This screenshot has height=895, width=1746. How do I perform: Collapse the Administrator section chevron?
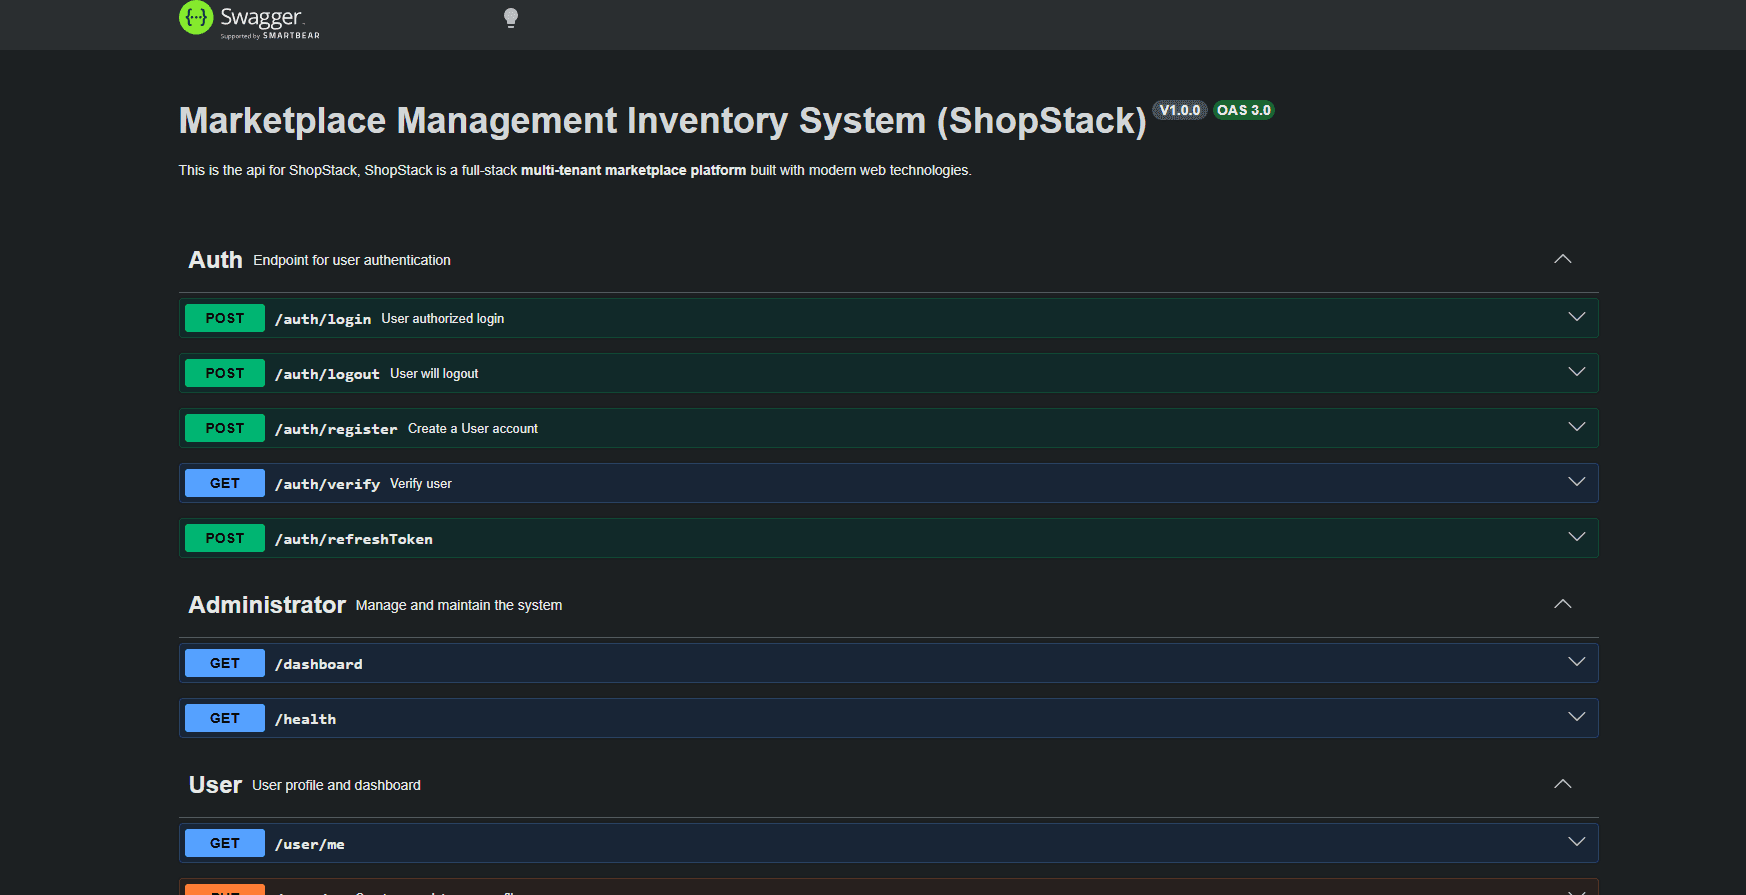pyautogui.click(x=1563, y=604)
